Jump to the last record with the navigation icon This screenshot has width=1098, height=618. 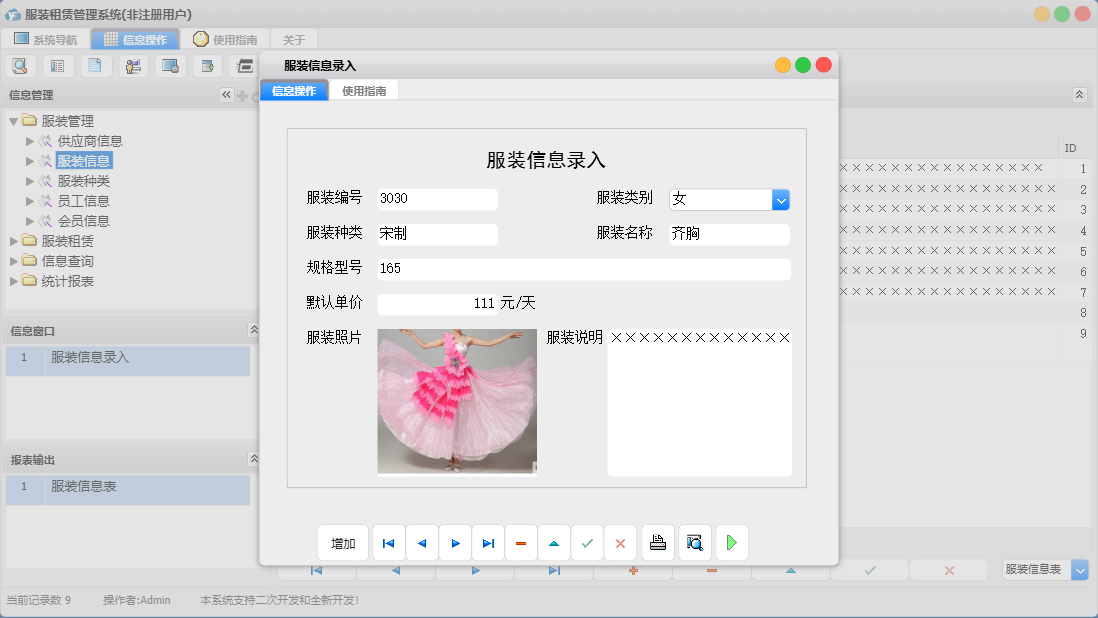(488, 542)
